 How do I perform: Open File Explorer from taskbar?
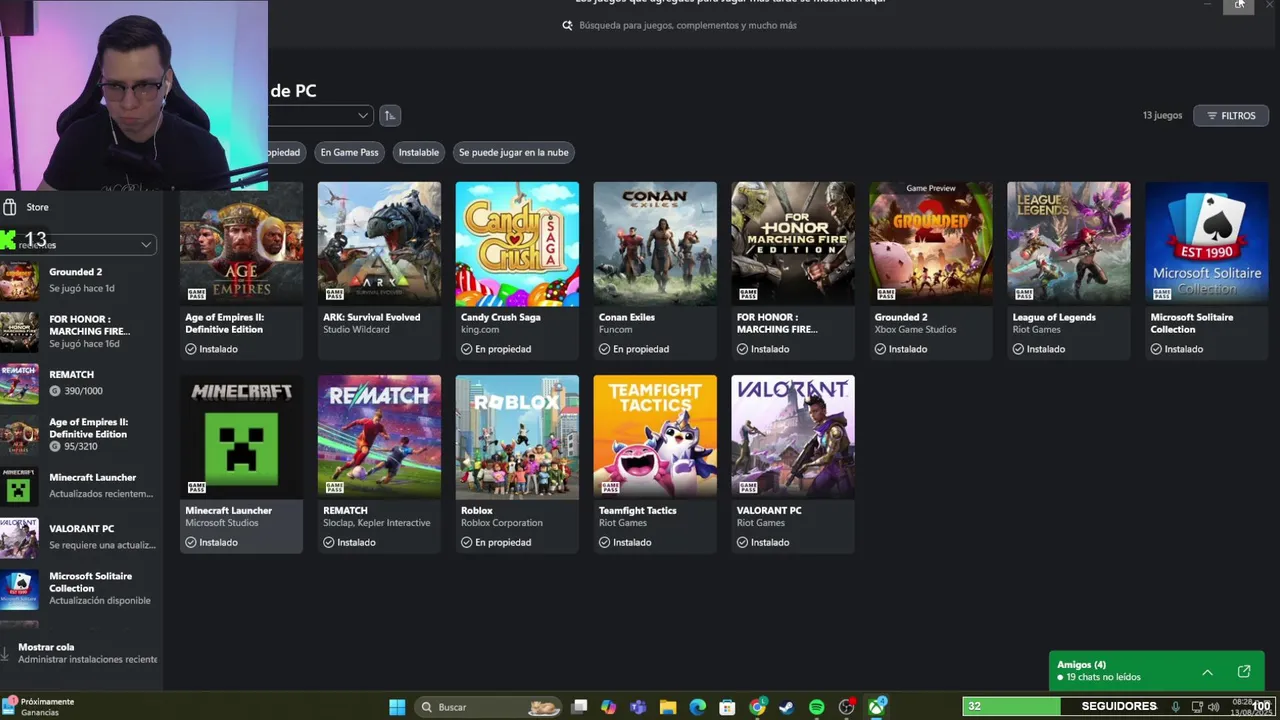click(x=668, y=707)
